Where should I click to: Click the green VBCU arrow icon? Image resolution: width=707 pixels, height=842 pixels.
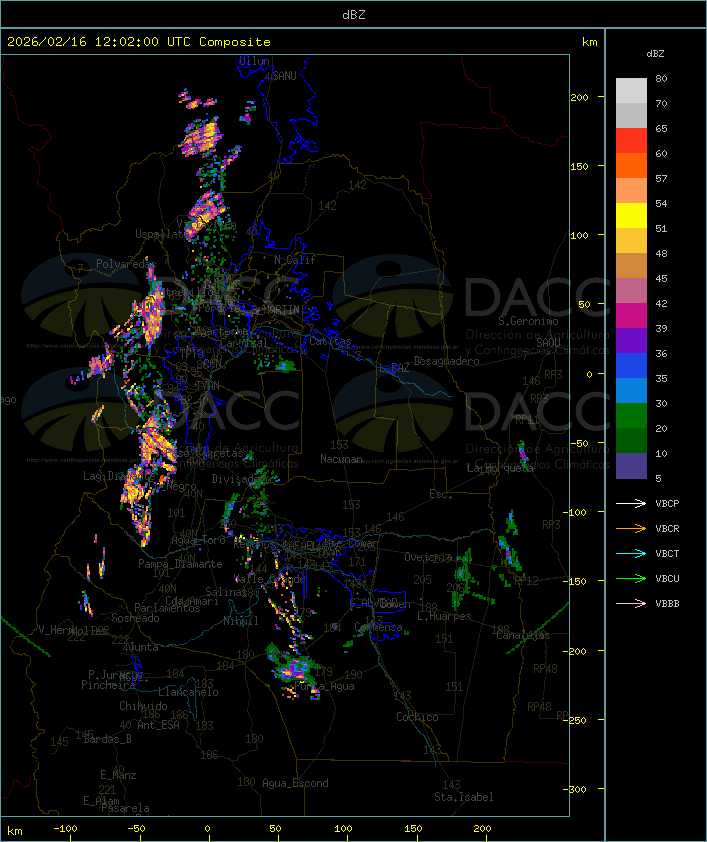(631, 578)
